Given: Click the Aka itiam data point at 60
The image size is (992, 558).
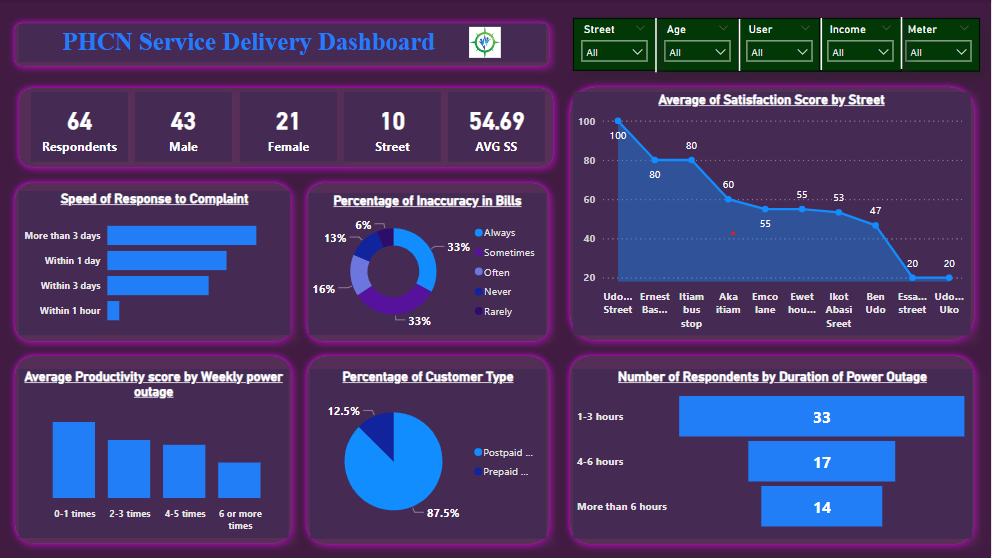Looking at the screenshot, I should click(728, 199).
